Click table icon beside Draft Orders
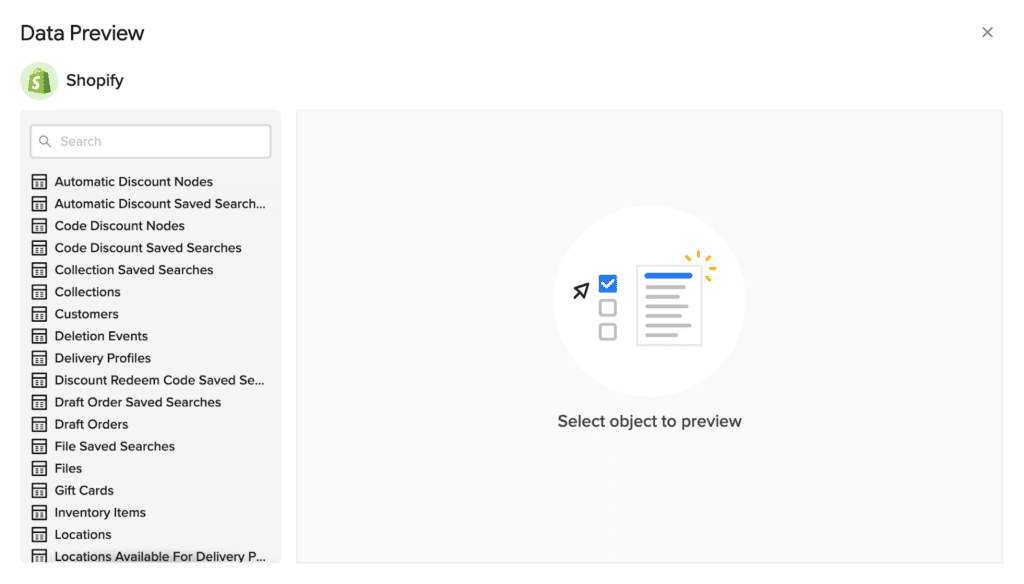 point(39,424)
